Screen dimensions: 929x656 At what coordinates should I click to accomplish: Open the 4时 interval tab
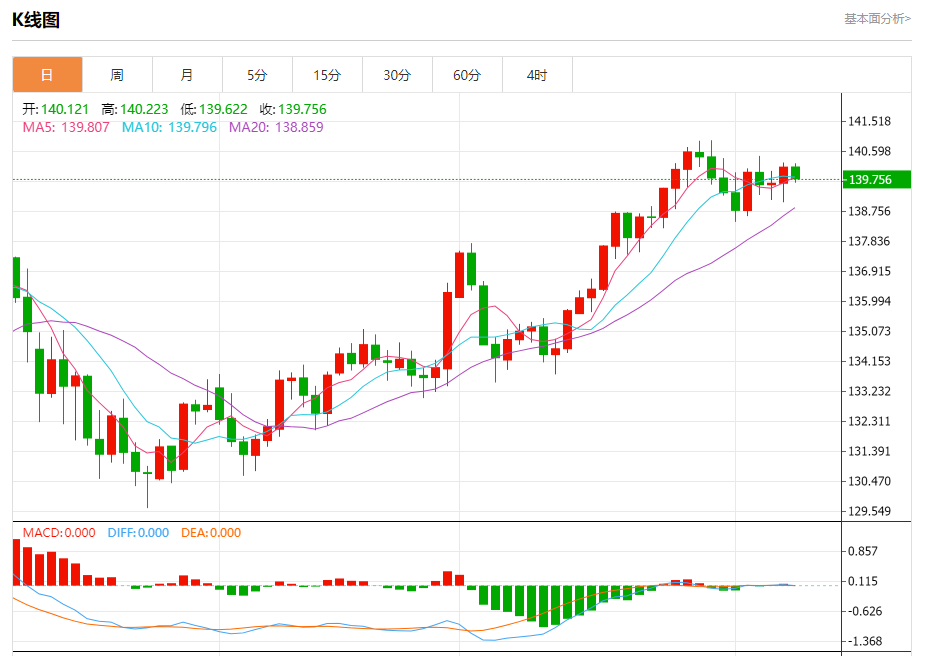[x=537, y=75]
